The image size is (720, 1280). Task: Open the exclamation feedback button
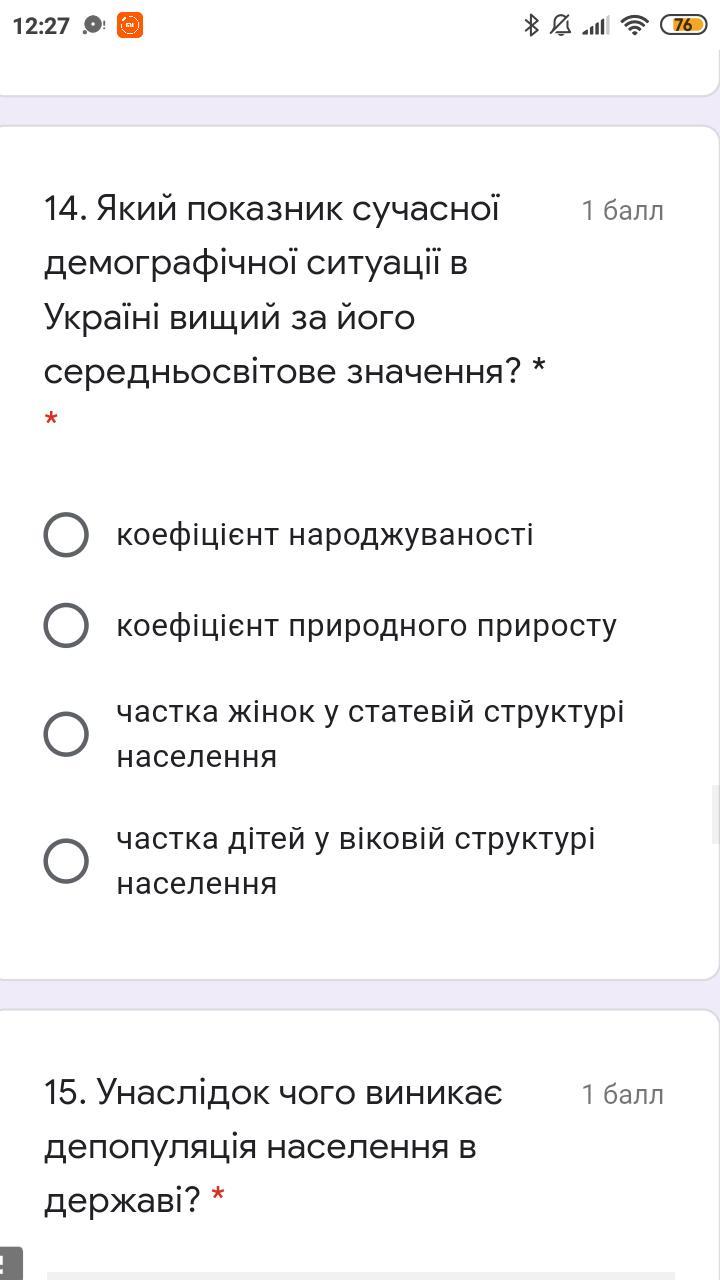(8, 1265)
